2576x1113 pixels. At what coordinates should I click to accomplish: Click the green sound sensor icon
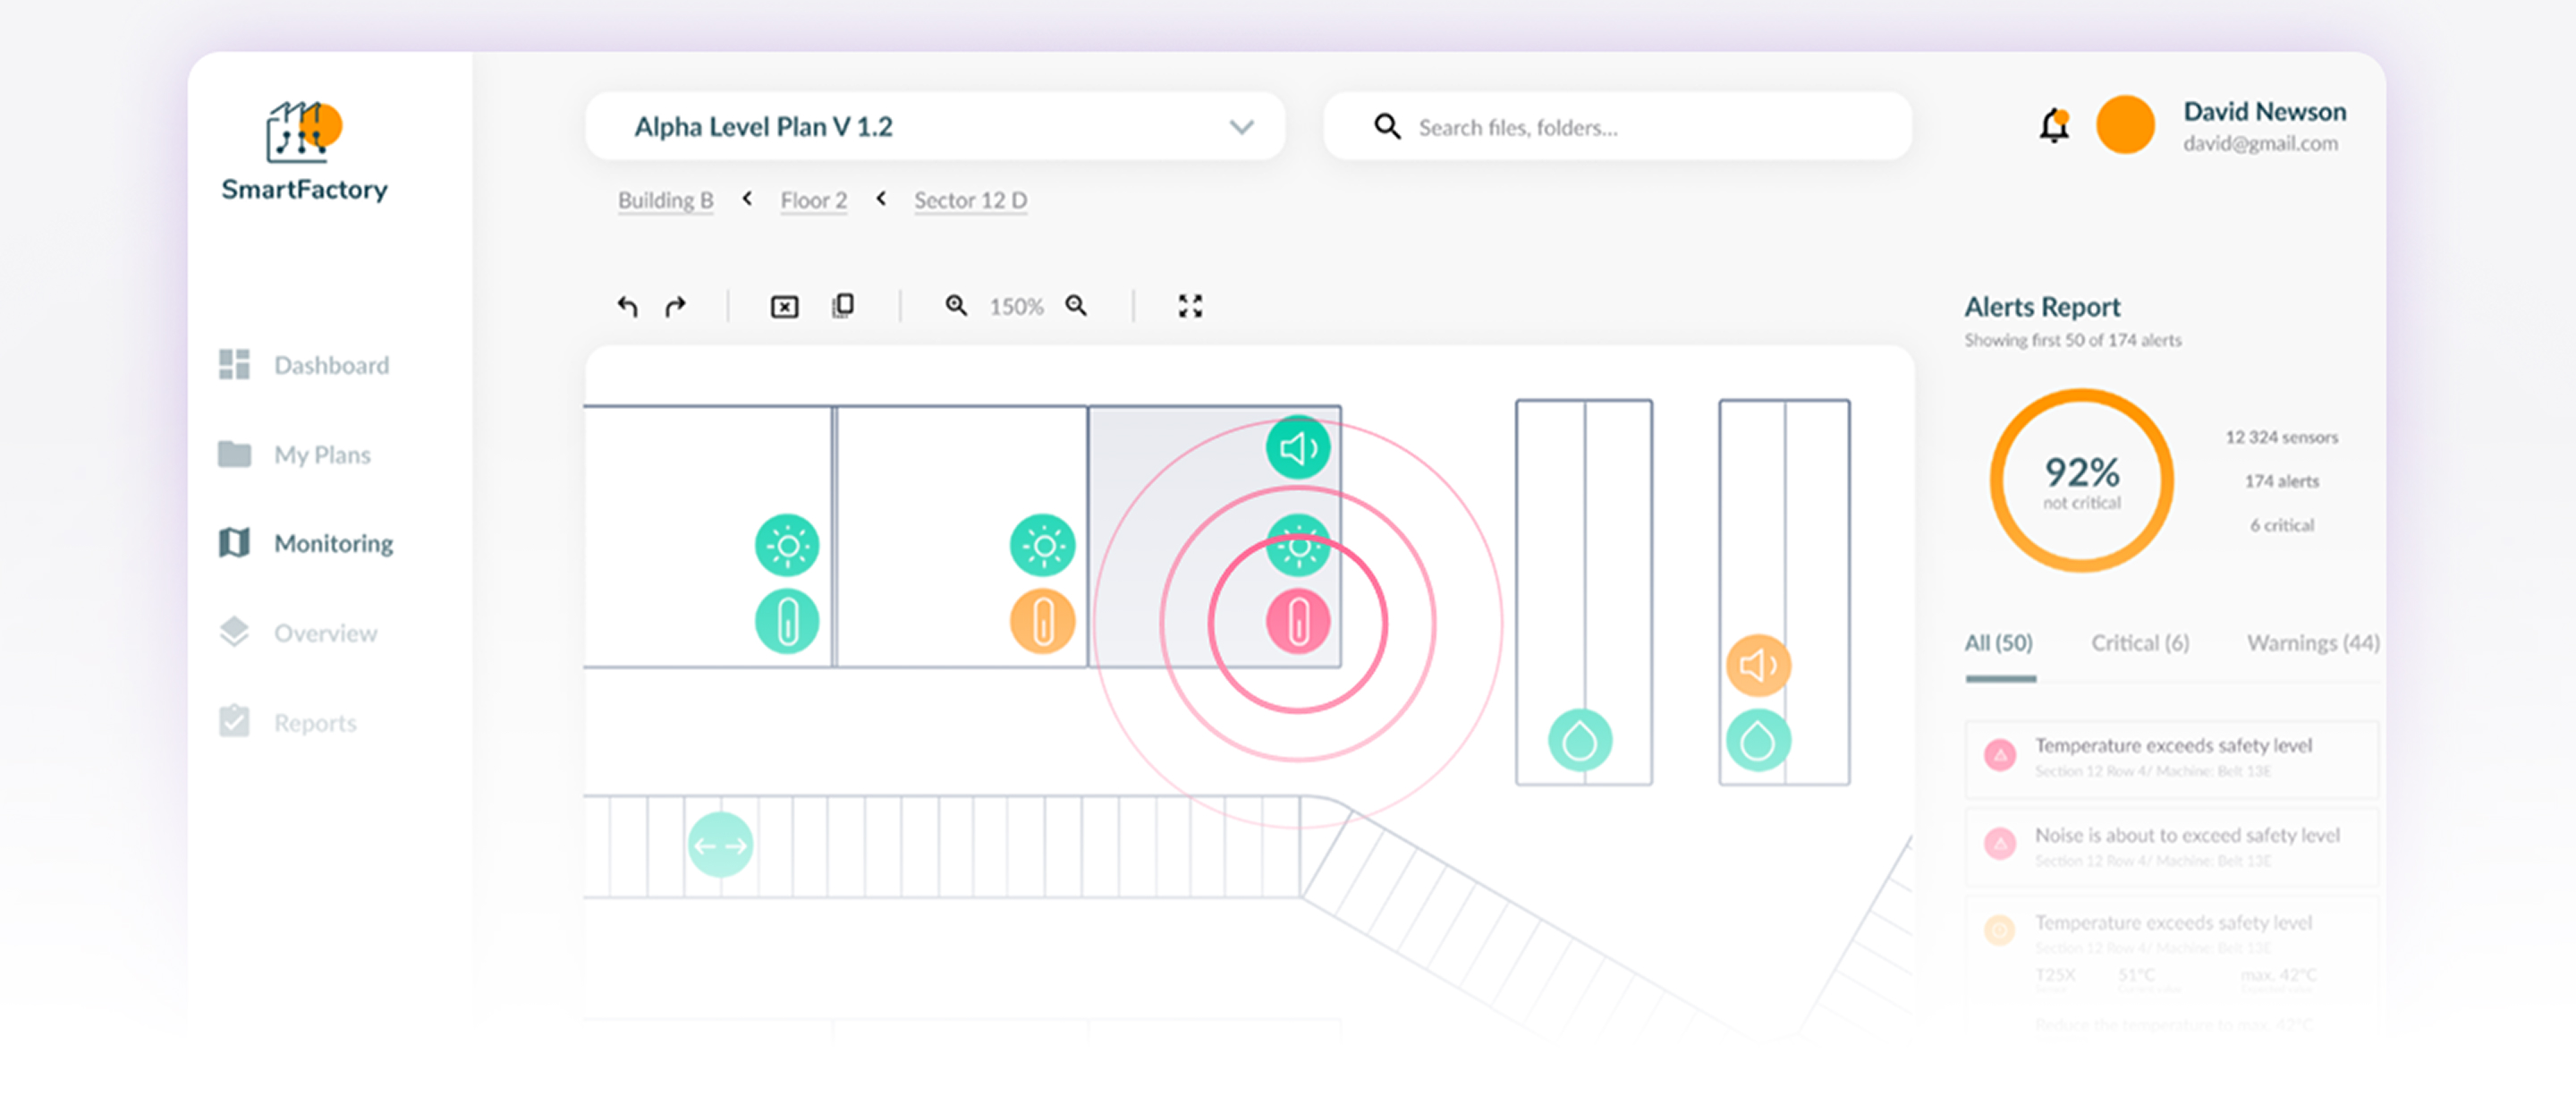[x=1297, y=448]
